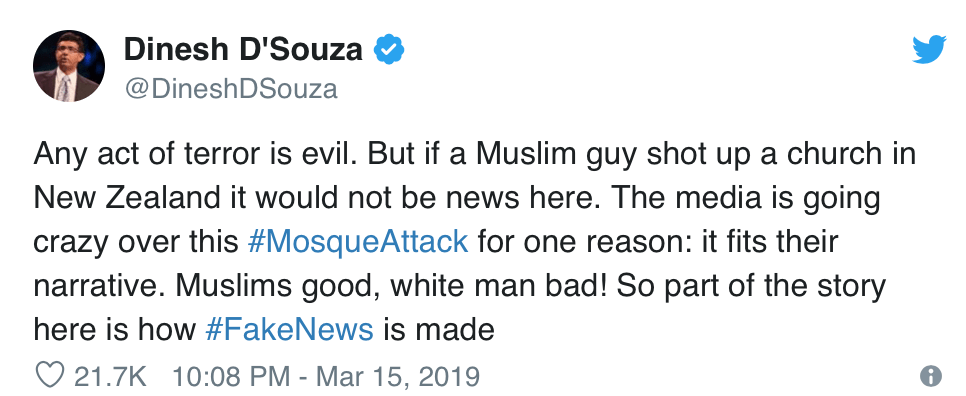Follow the #MosqueAttack hashtag link
This screenshot has width=966, height=396.
pyautogui.click(x=357, y=241)
